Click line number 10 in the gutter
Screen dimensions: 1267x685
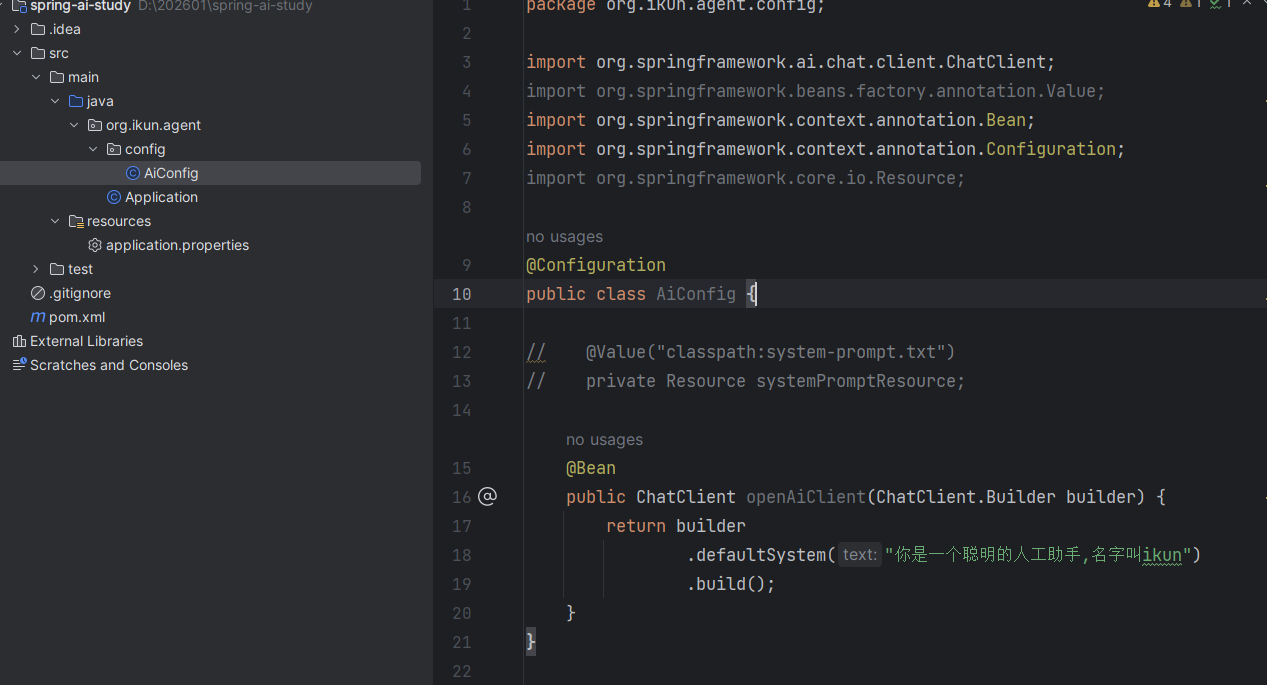coord(461,294)
